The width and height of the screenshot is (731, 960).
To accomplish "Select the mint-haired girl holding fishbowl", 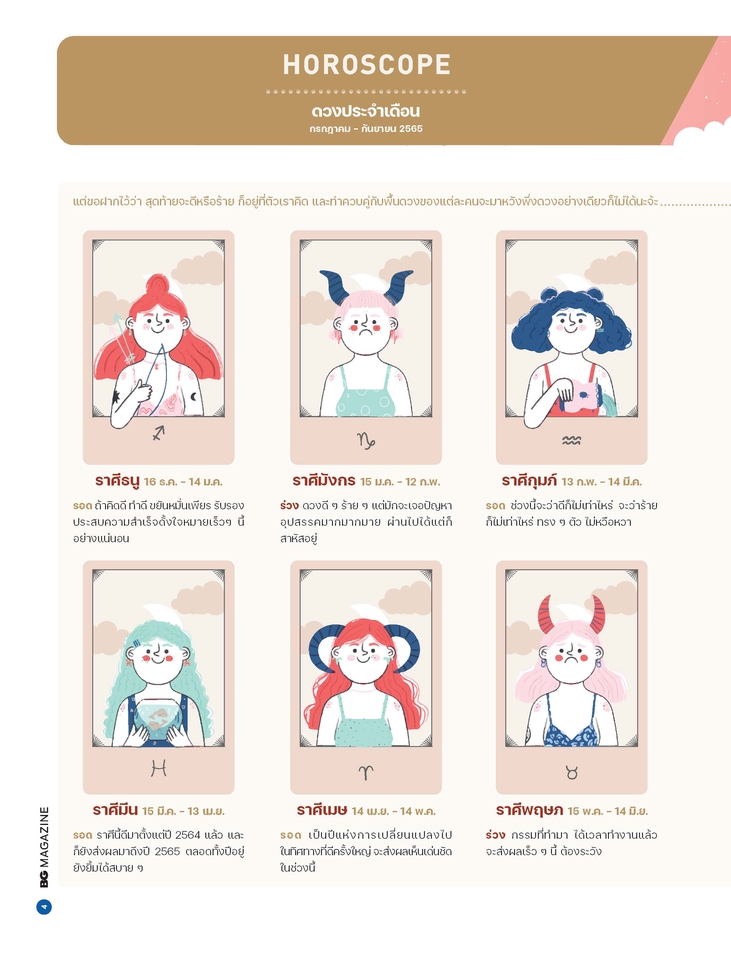I will 159,677.
